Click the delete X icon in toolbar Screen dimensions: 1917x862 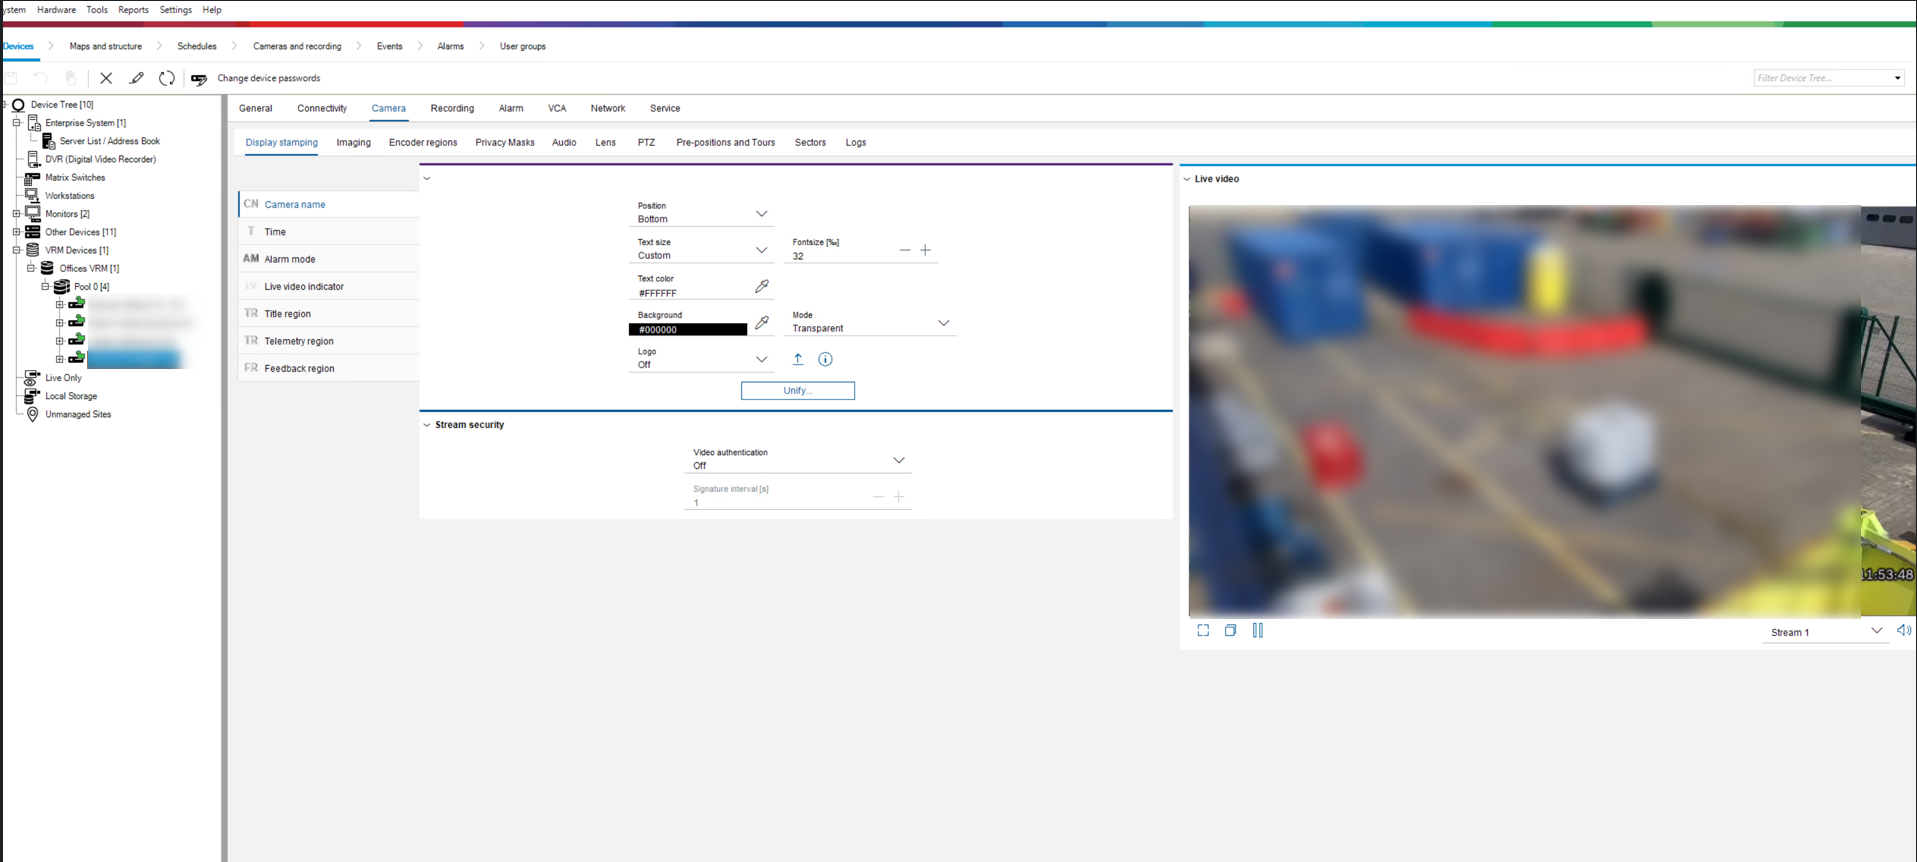pos(106,78)
